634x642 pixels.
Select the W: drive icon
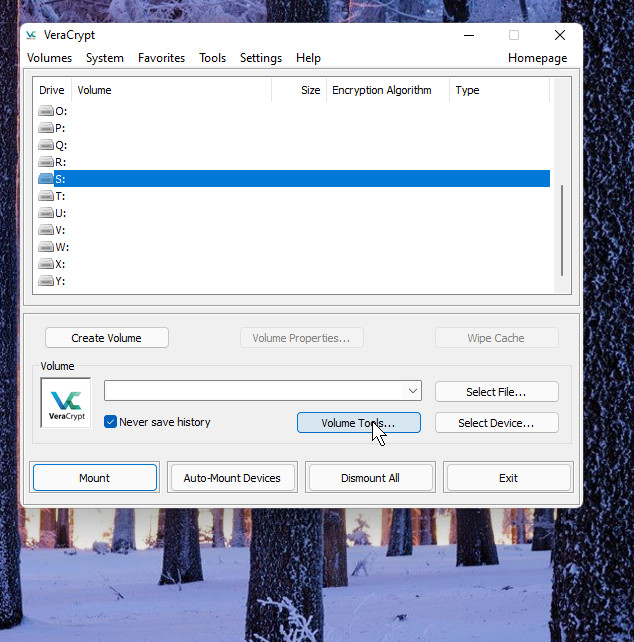tap(46, 247)
